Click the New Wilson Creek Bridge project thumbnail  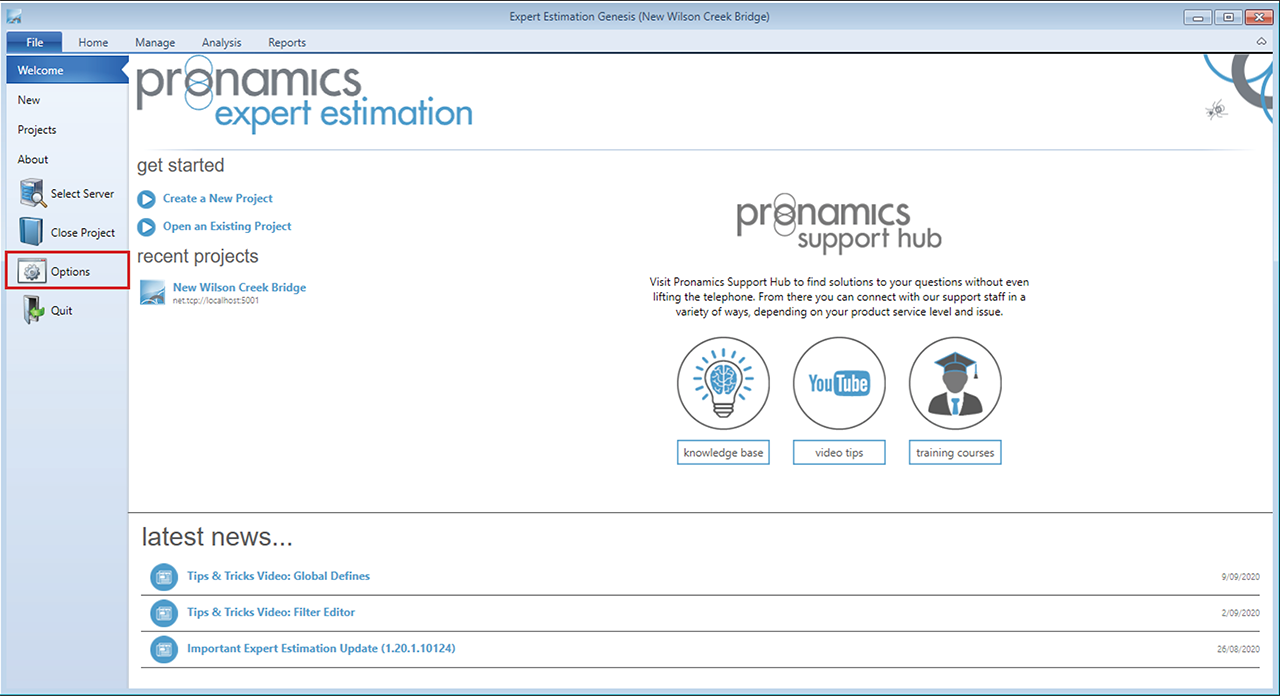(153, 292)
